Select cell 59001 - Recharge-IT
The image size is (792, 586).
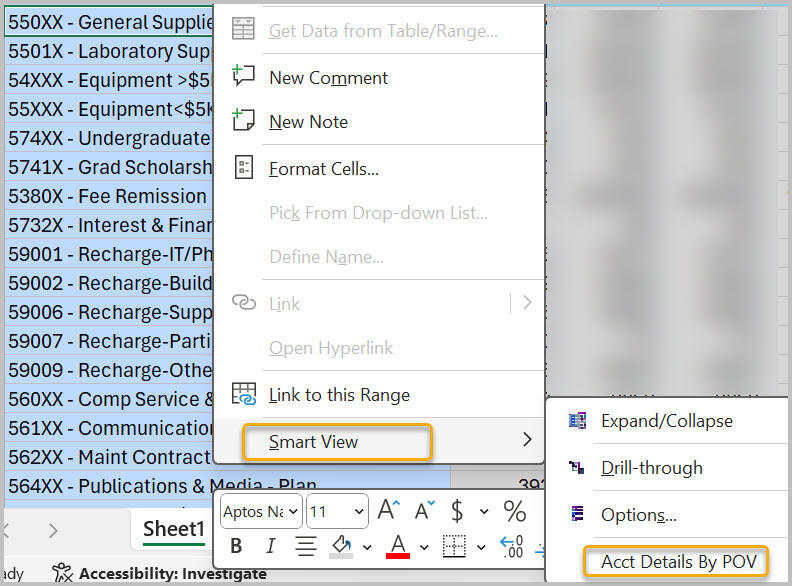(x=109, y=254)
